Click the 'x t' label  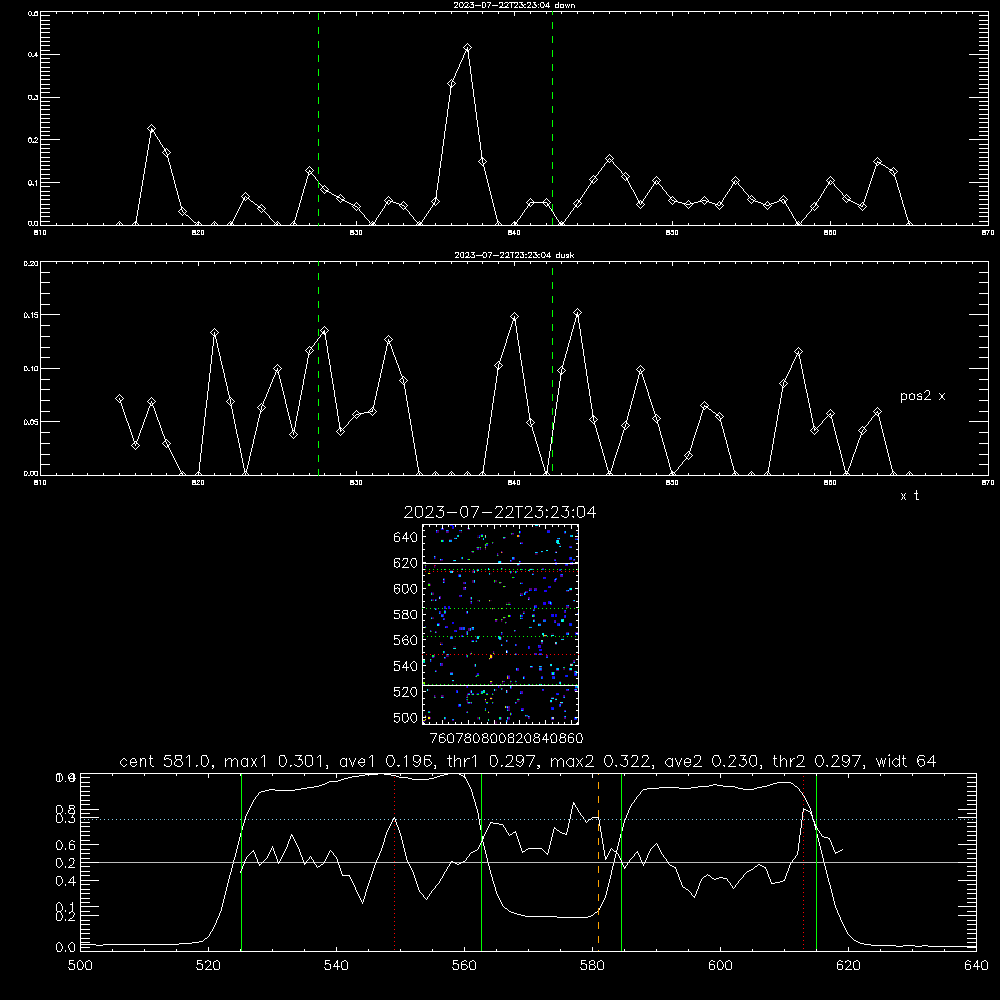pos(909,496)
